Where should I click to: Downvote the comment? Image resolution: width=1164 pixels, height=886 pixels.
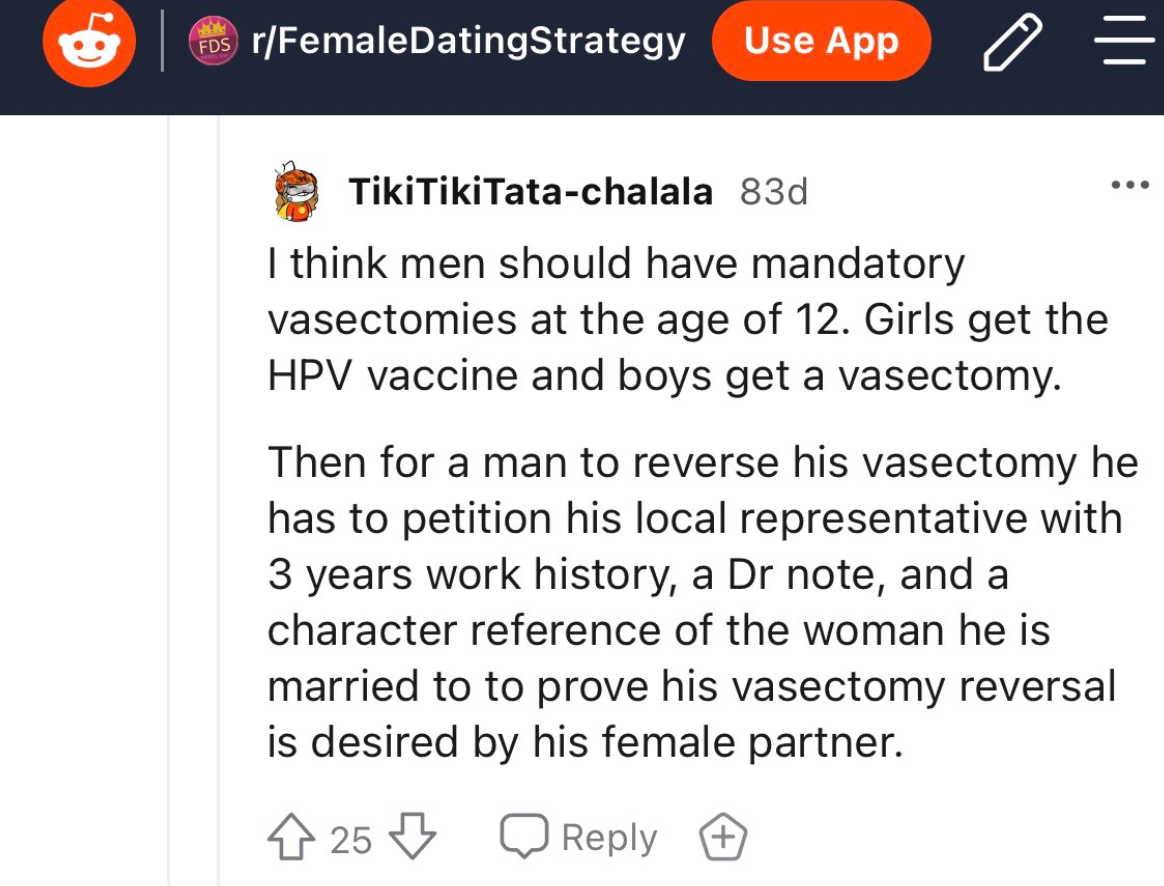(x=413, y=836)
